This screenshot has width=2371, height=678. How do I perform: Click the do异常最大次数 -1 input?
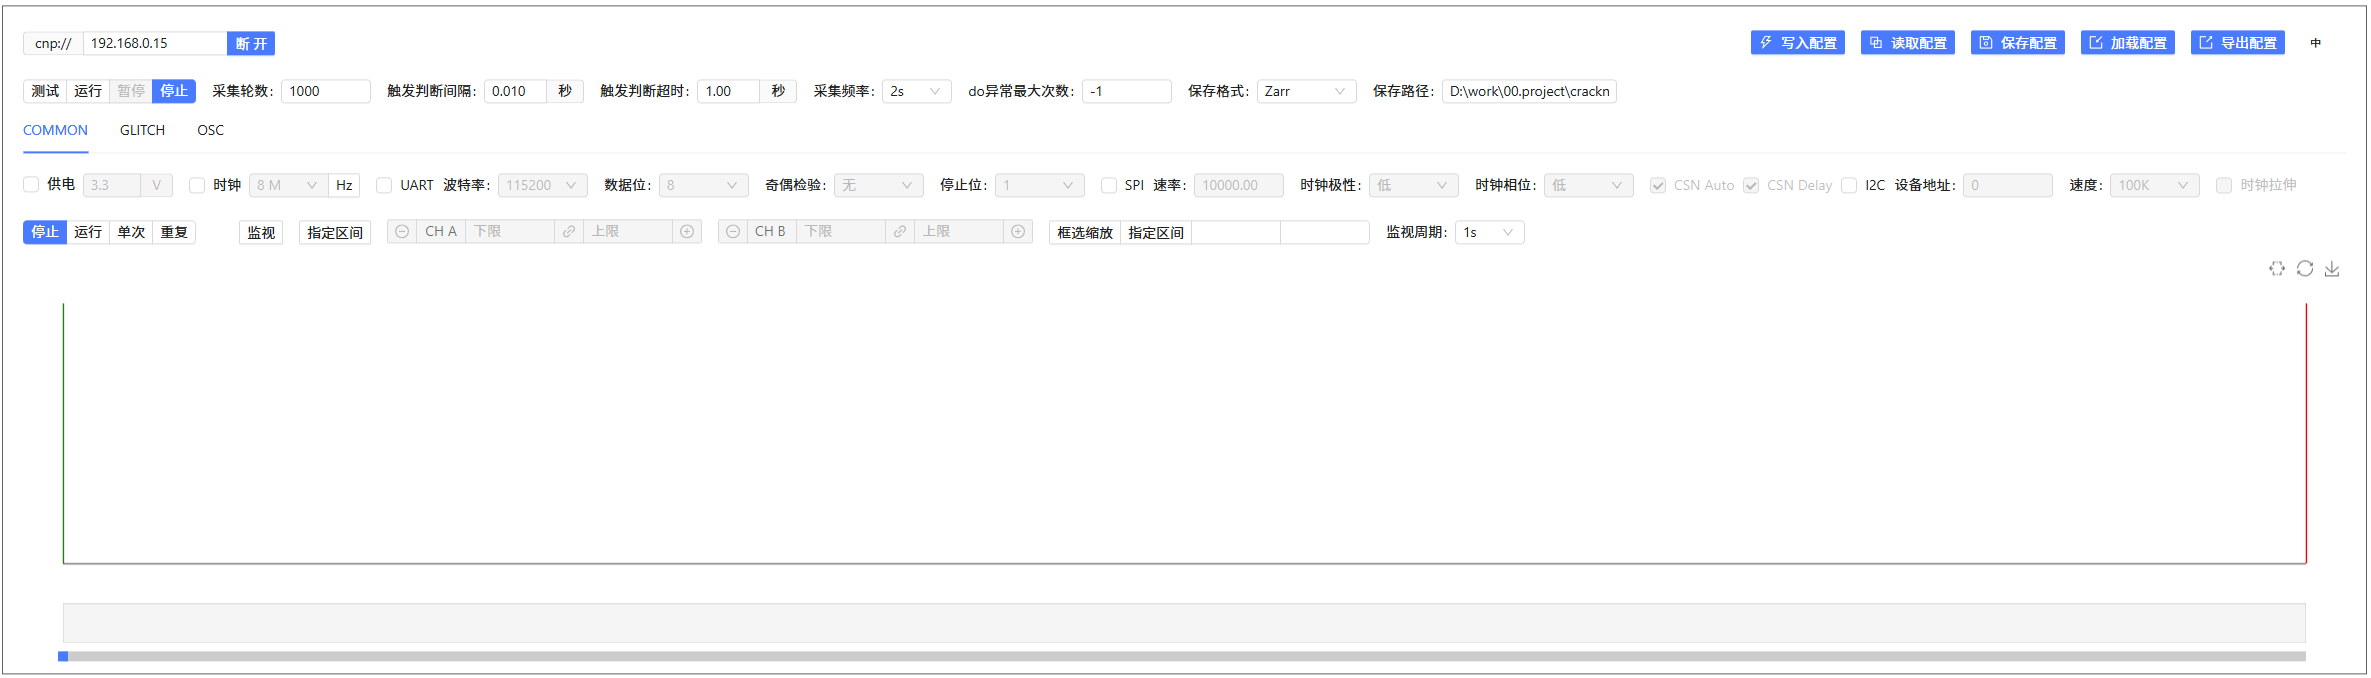point(1127,91)
